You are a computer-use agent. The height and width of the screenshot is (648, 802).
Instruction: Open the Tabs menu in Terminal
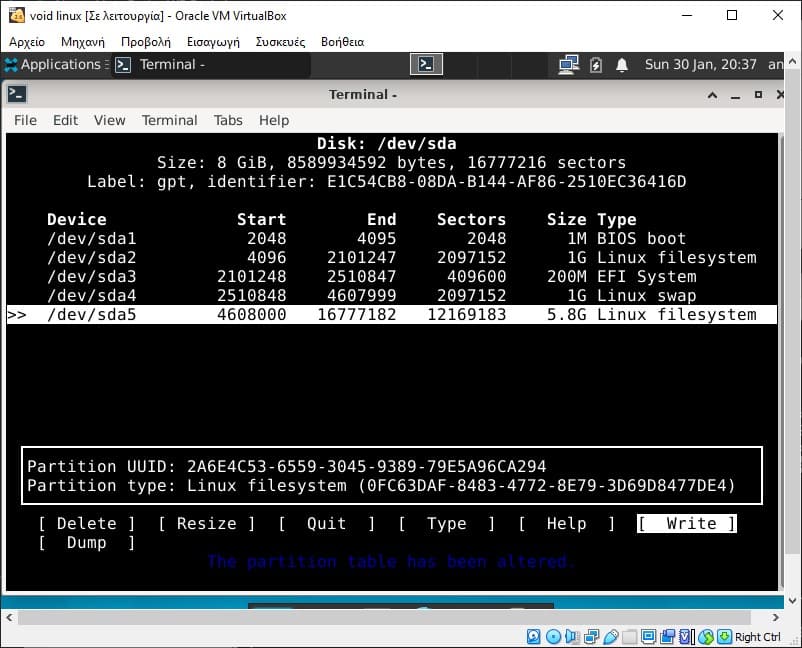point(228,120)
